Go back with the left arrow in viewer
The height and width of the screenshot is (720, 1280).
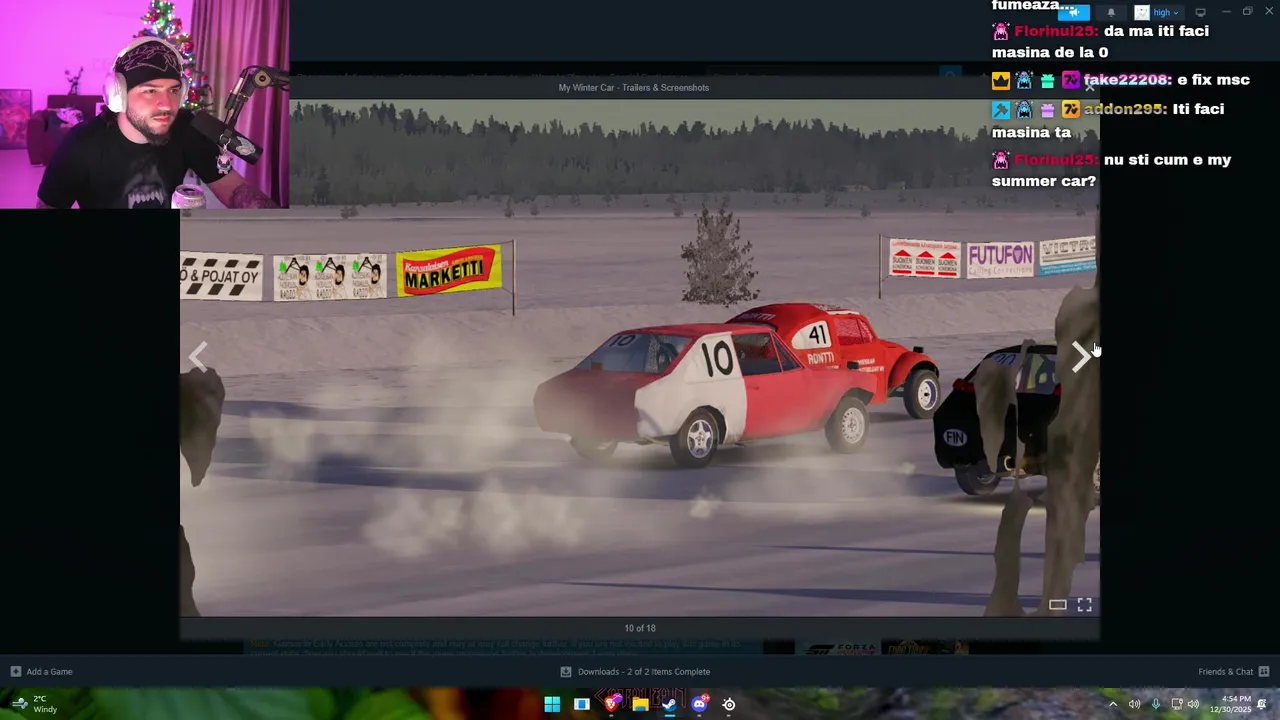198,356
